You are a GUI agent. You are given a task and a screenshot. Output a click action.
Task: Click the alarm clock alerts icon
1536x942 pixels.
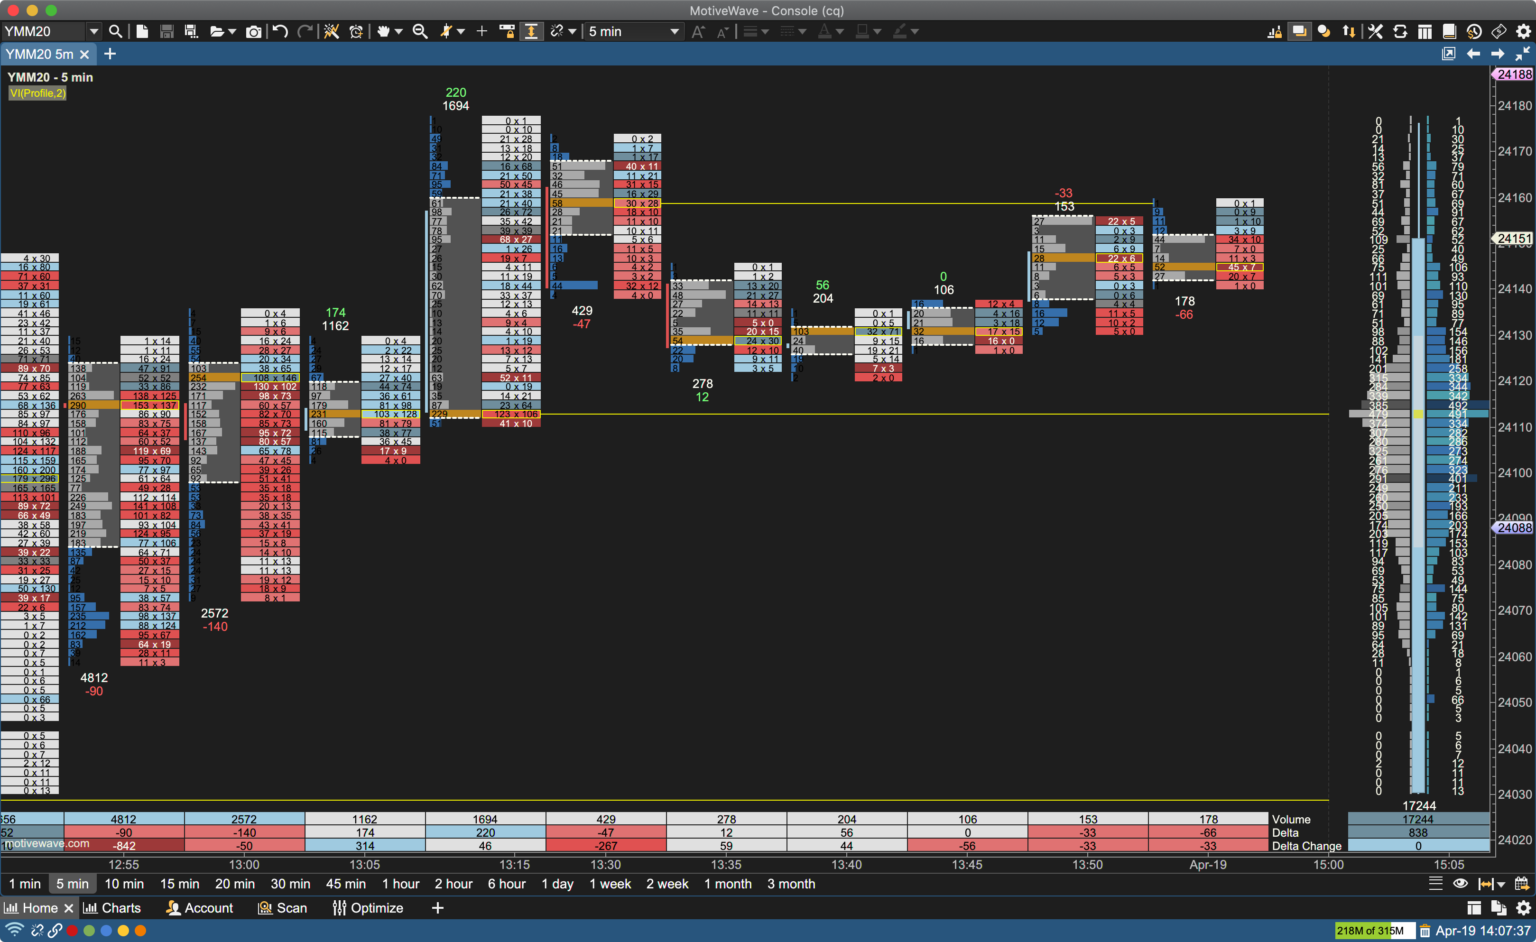(x=356, y=31)
